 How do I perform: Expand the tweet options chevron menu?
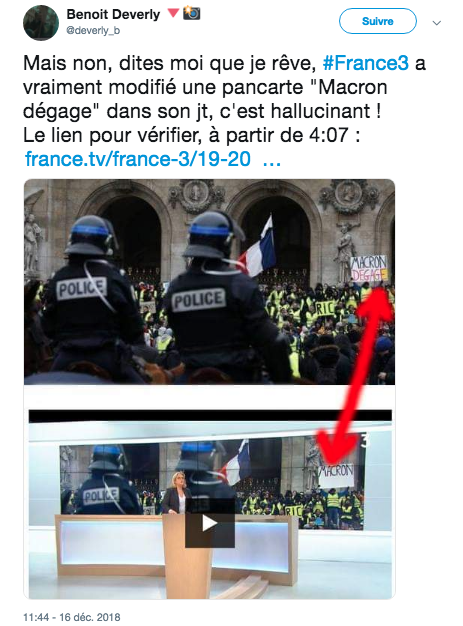click(x=437, y=23)
